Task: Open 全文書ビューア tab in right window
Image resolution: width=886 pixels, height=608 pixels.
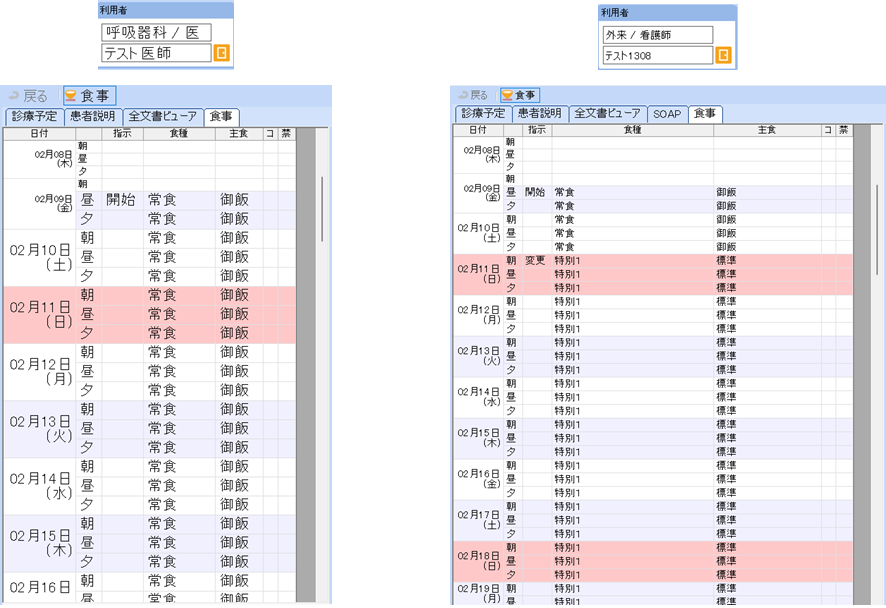Action: [607, 113]
